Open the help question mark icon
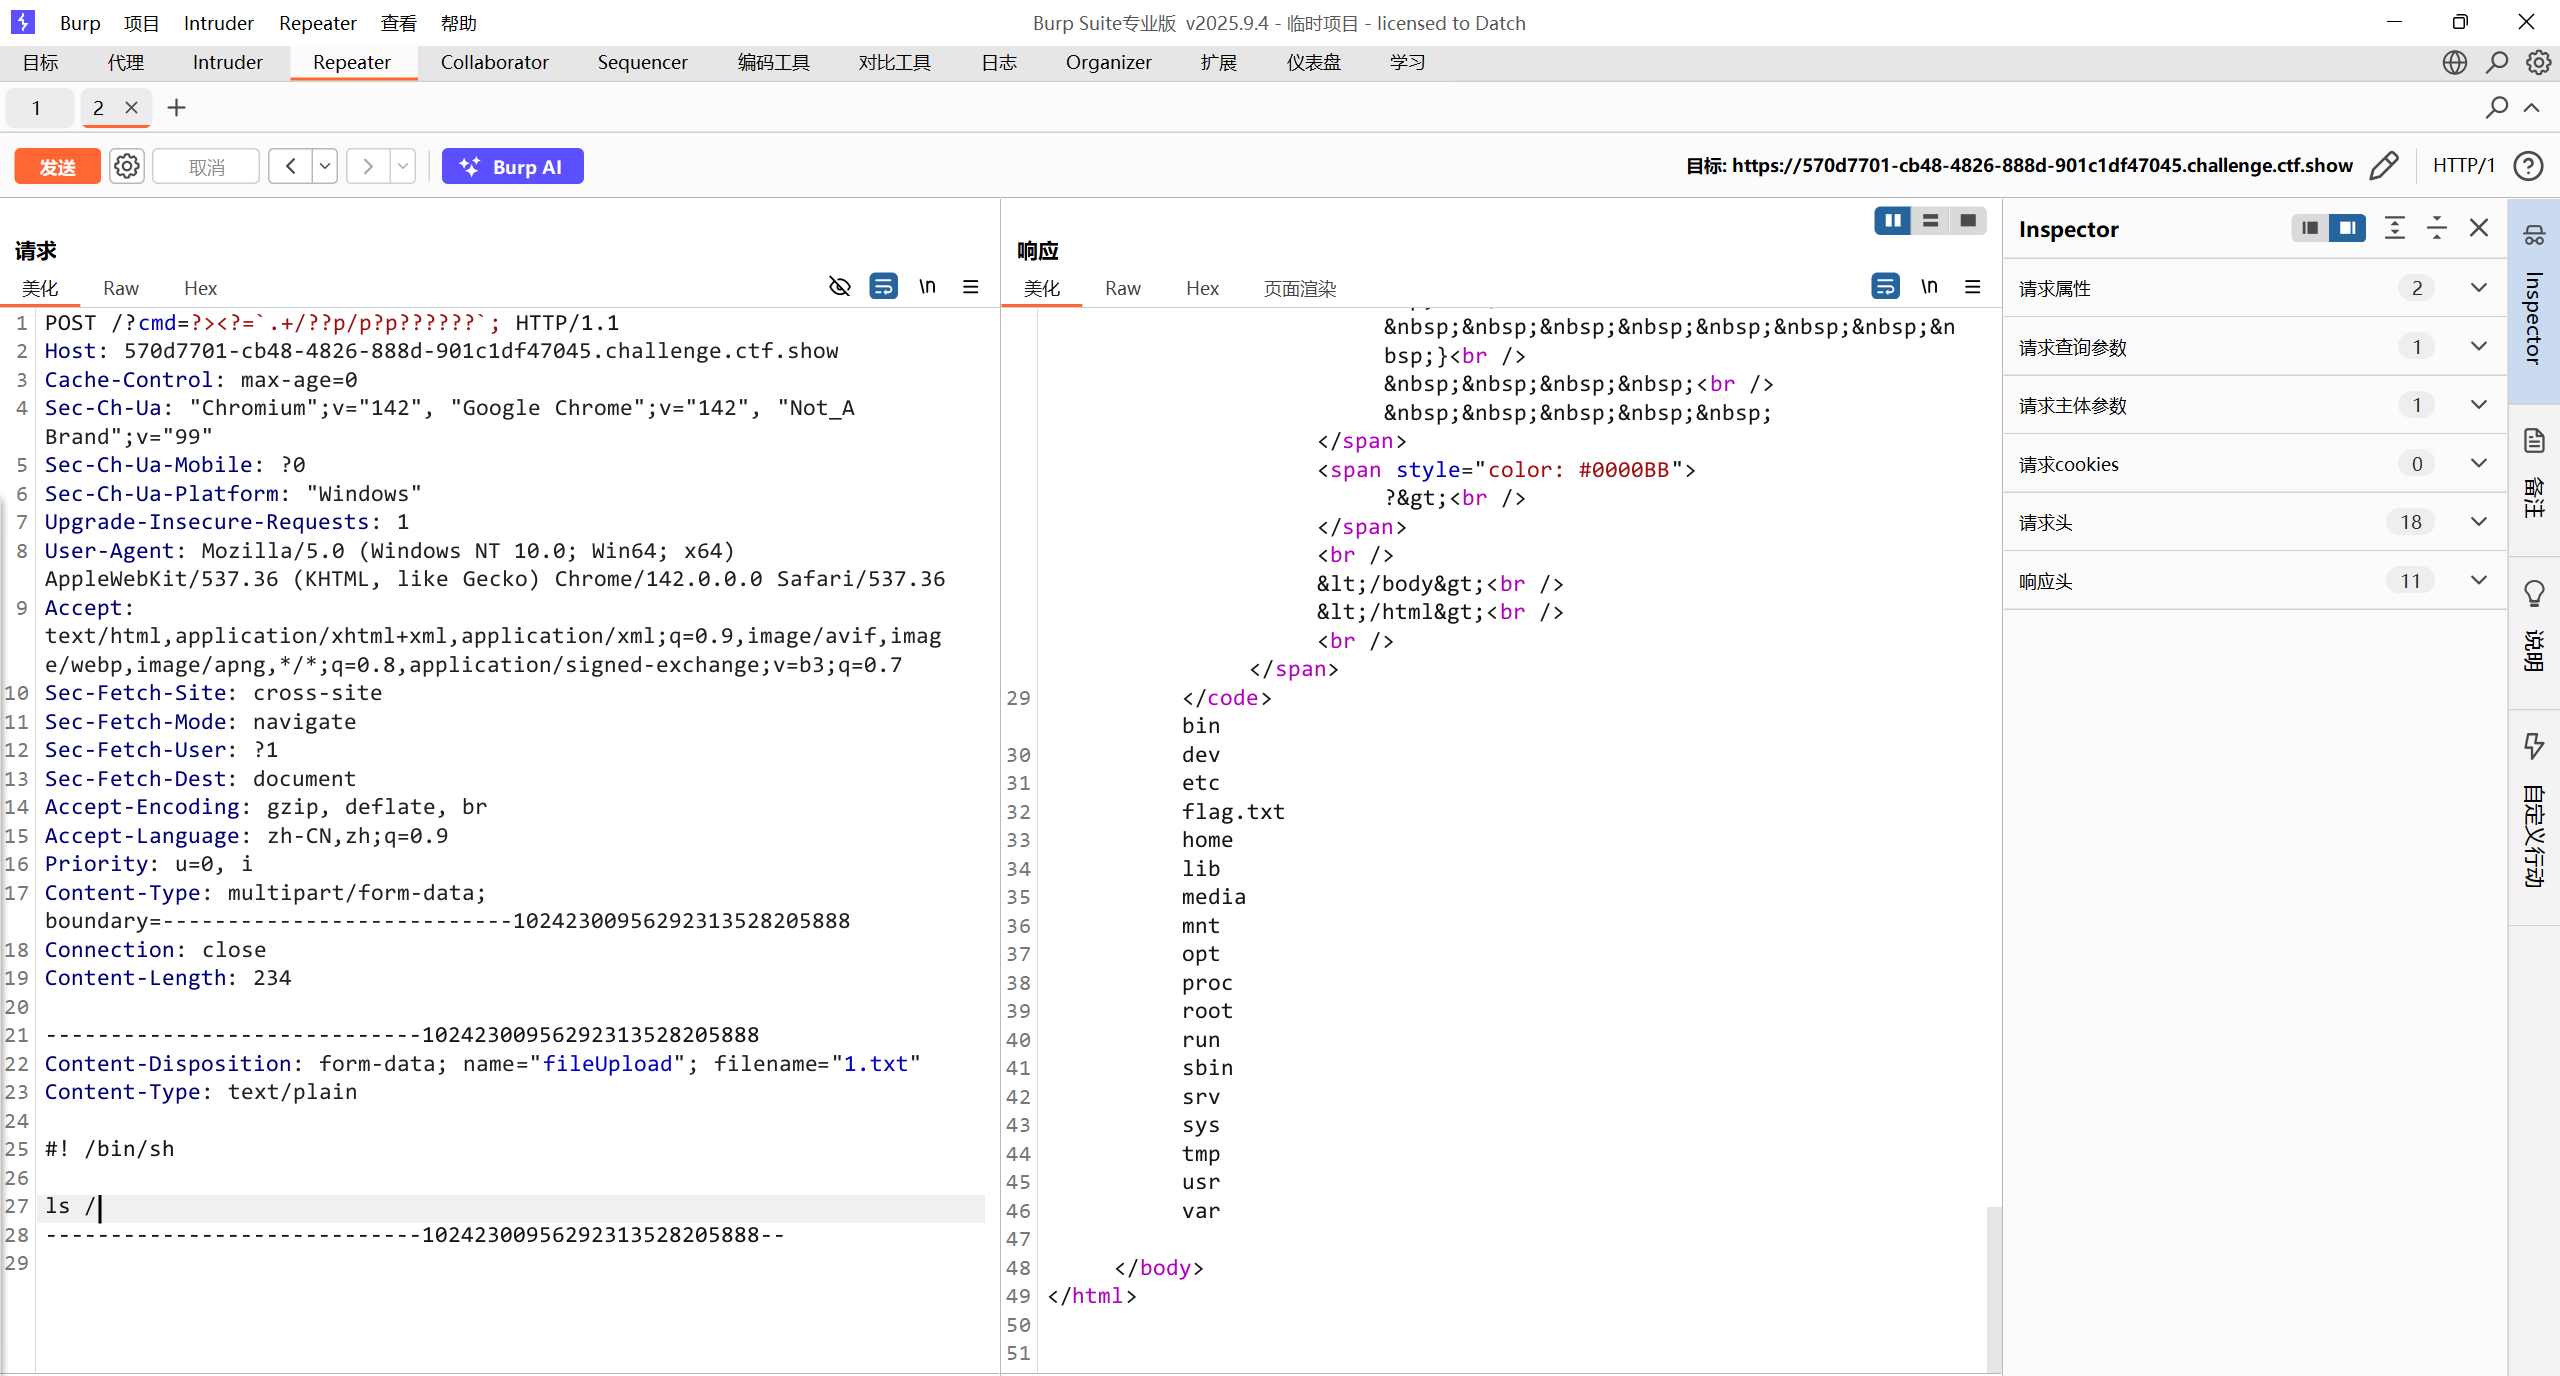The height and width of the screenshot is (1376, 2560). tap(2529, 166)
